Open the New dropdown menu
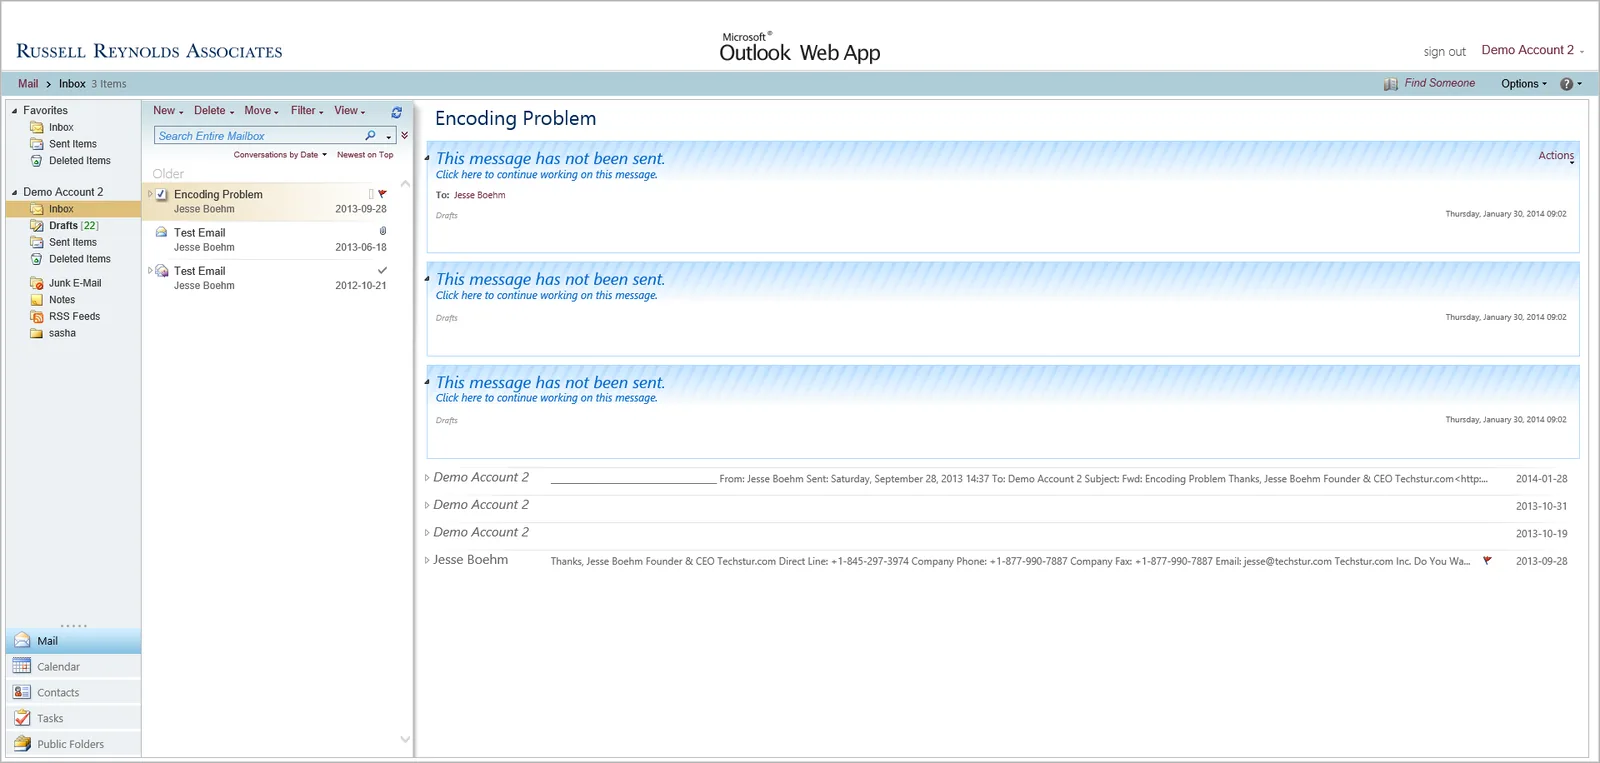Viewport: 1600px width, 763px height. tap(168, 111)
